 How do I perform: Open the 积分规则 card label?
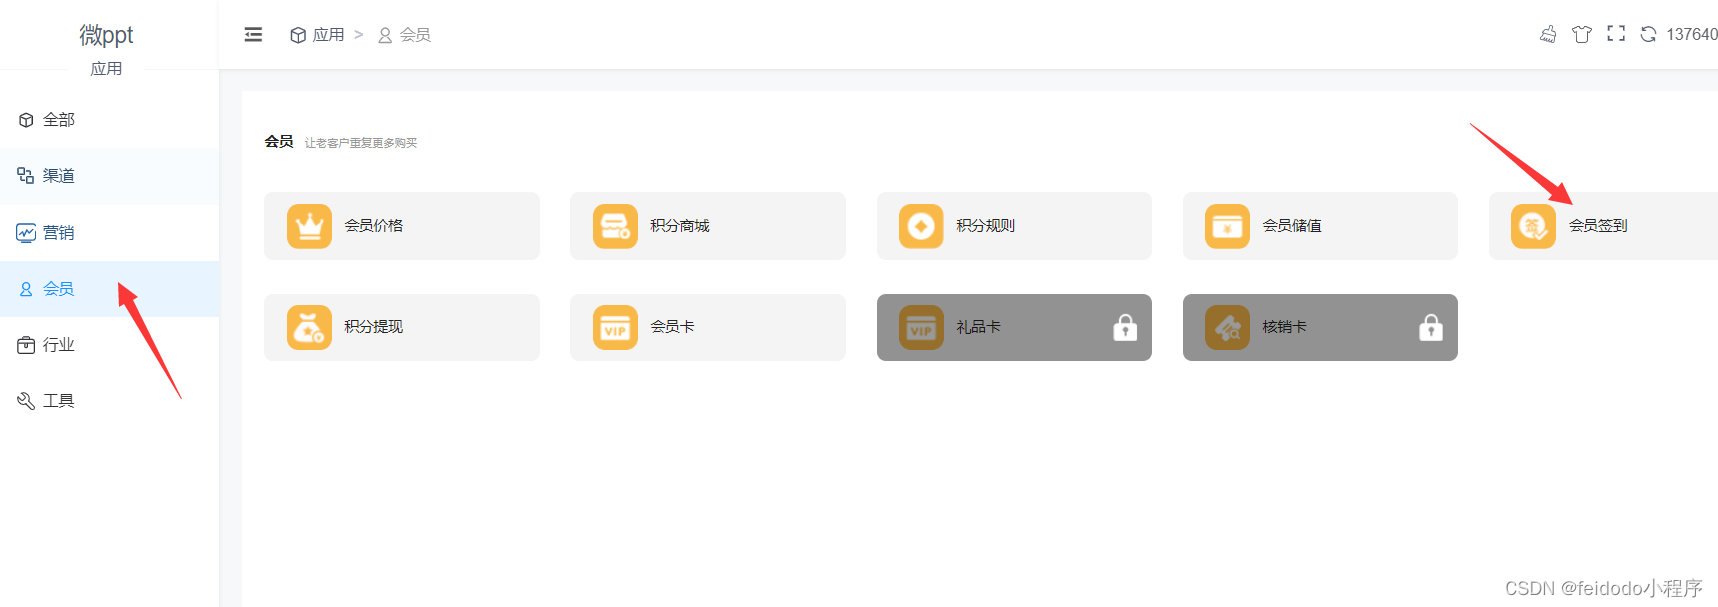pyautogui.click(x=986, y=226)
